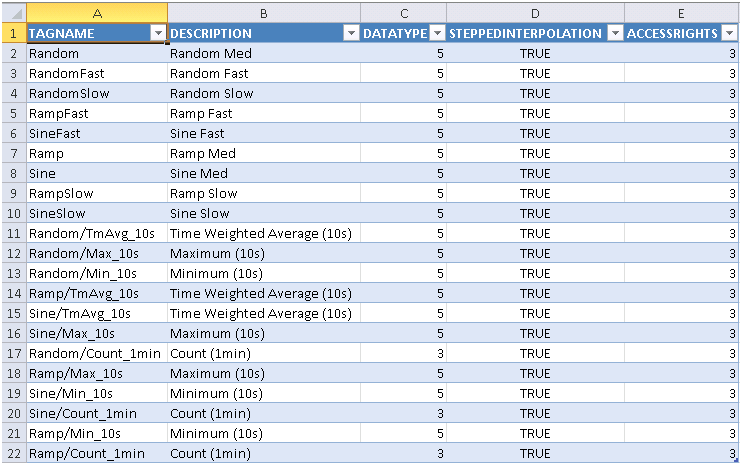Select the row 17 header
Image resolution: width=742 pixels, height=465 pixels.
click(12, 353)
